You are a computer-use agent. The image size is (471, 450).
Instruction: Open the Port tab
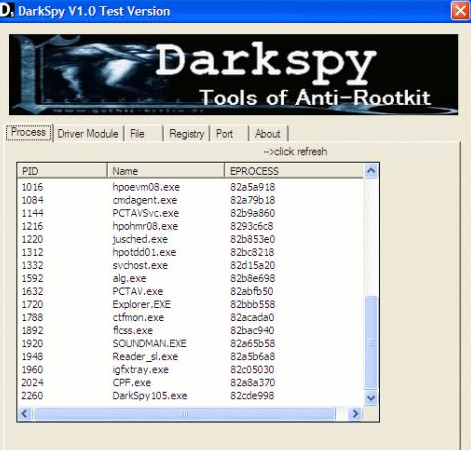(229, 134)
